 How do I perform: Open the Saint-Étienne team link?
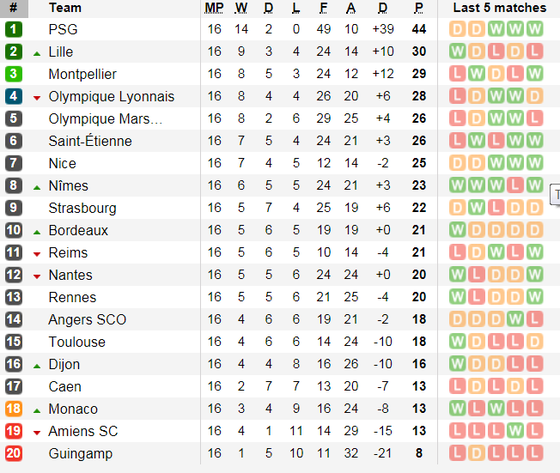tap(90, 141)
